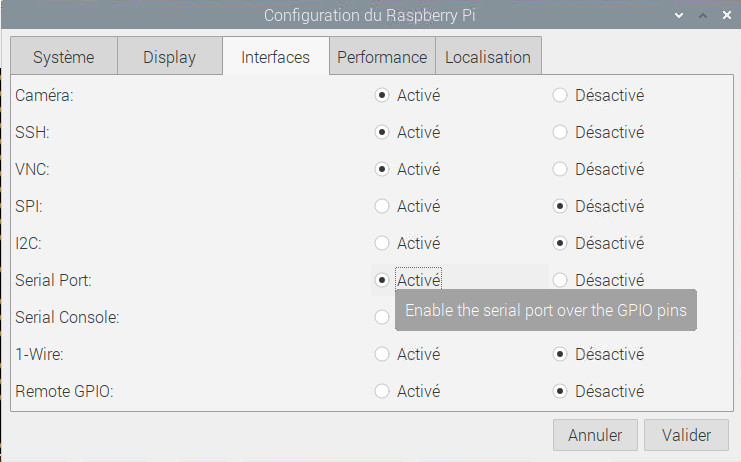Enable Serial Console radio button
Image resolution: width=741 pixels, height=462 pixels.
(x=382, y=317)
